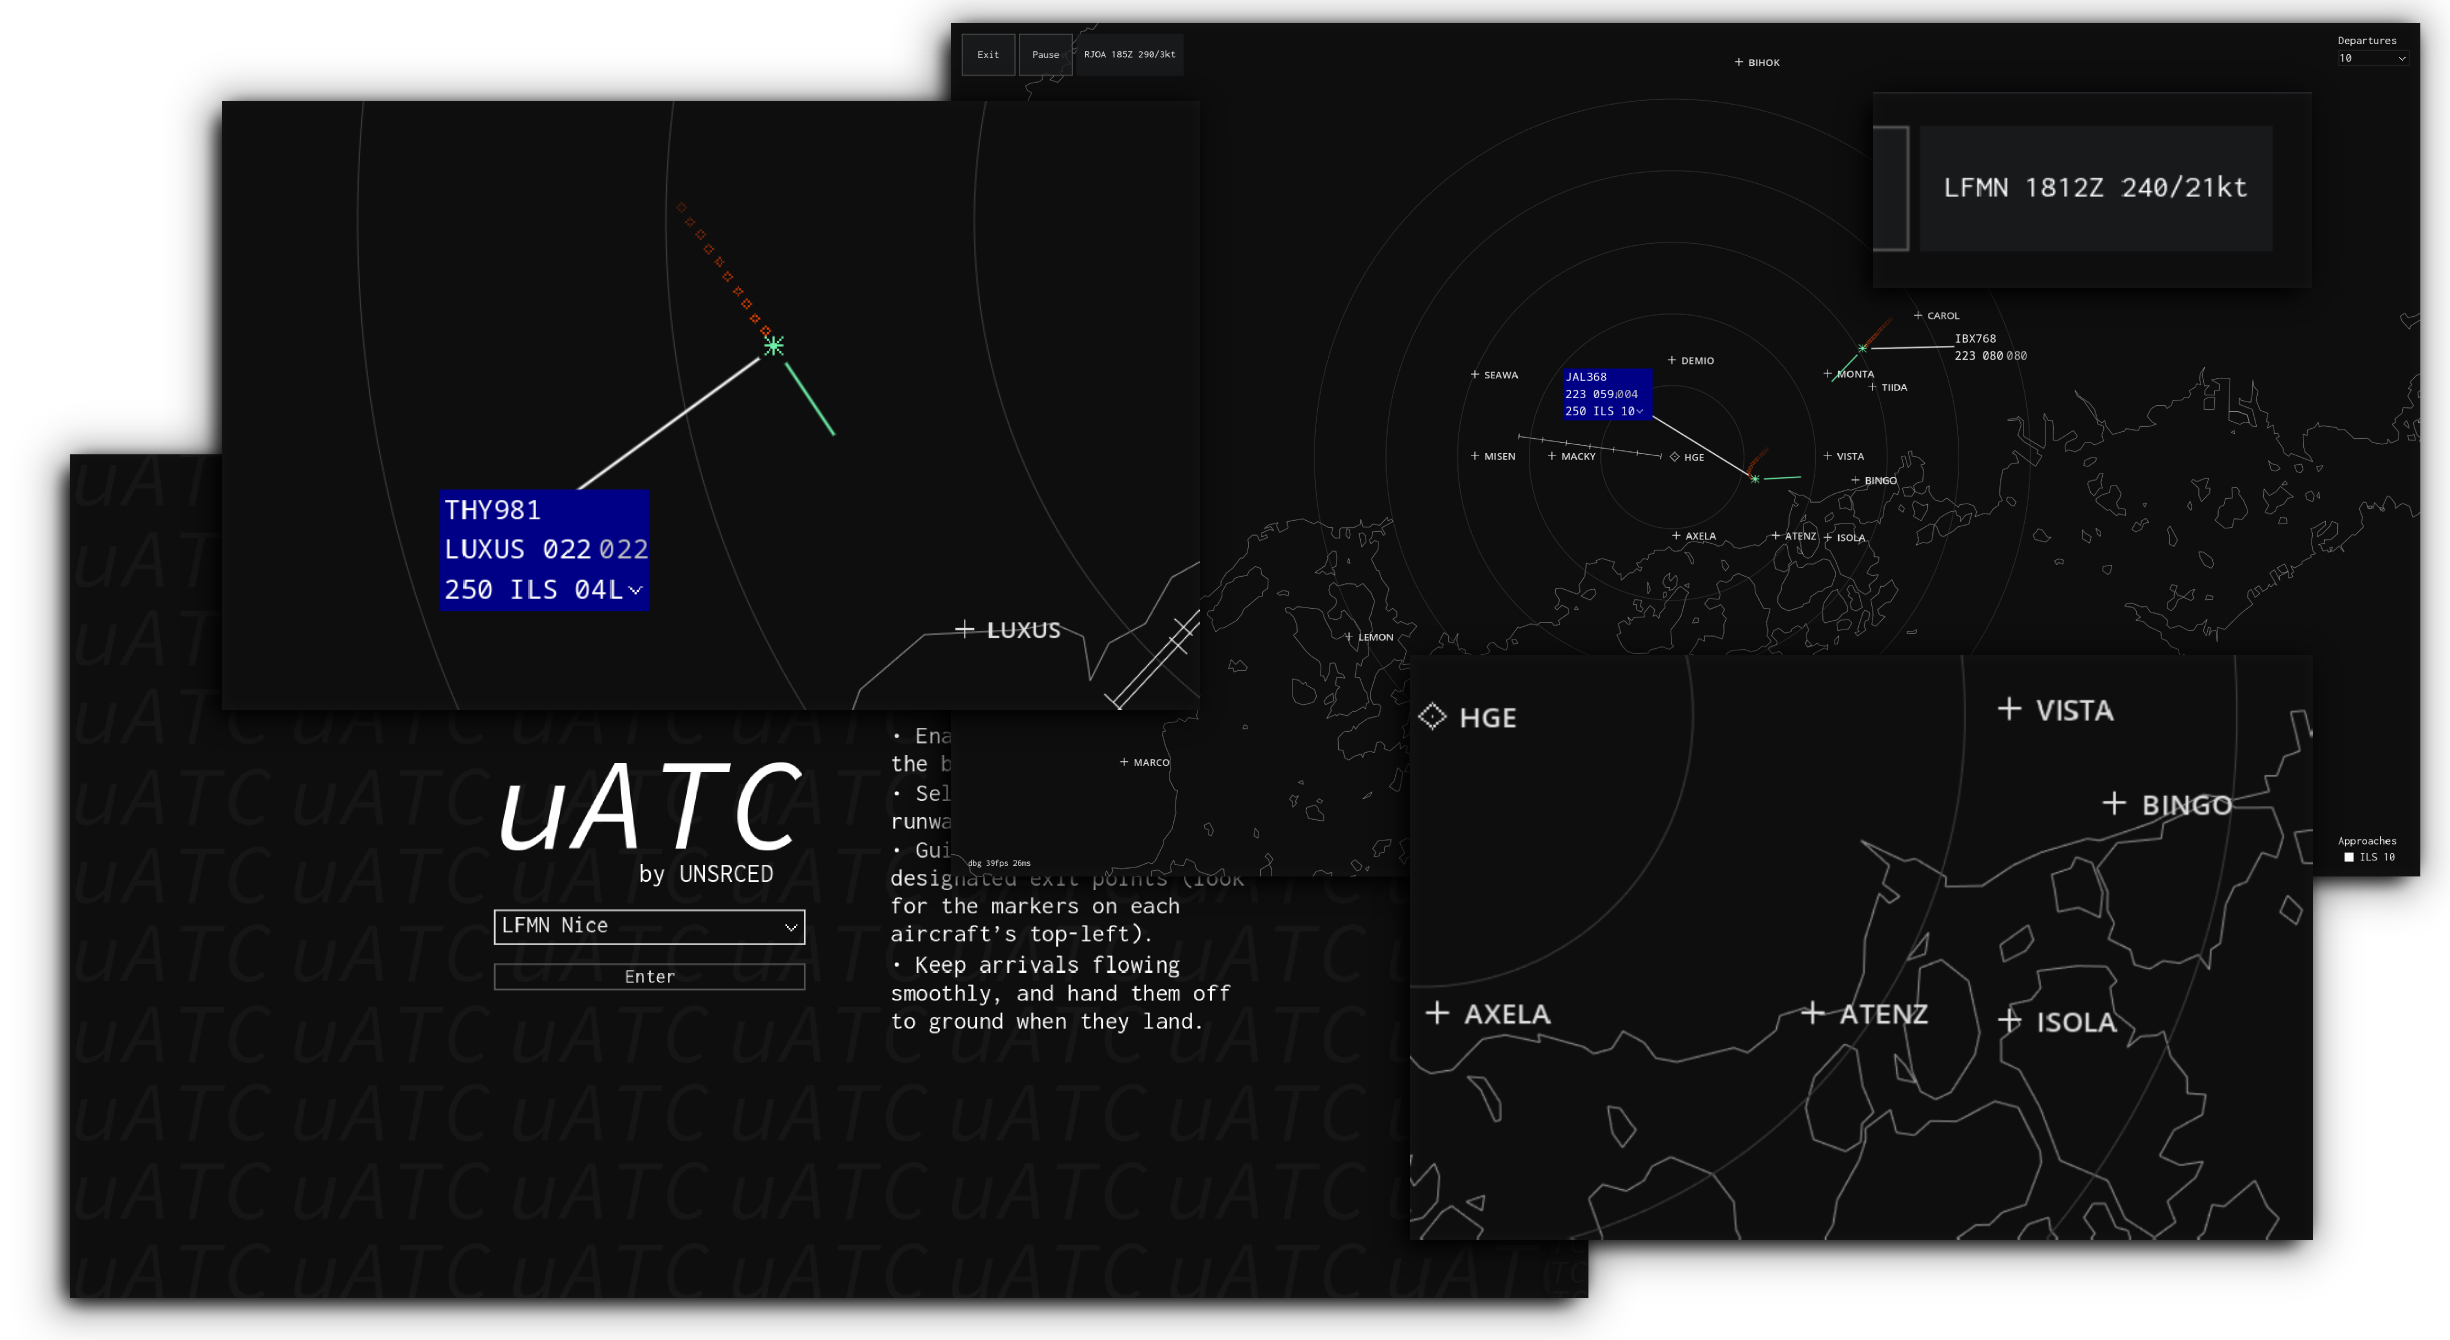Select the BIHOK waypoint cross at top
Screen dimensions: 2450x1340
tap(1738, 61)
